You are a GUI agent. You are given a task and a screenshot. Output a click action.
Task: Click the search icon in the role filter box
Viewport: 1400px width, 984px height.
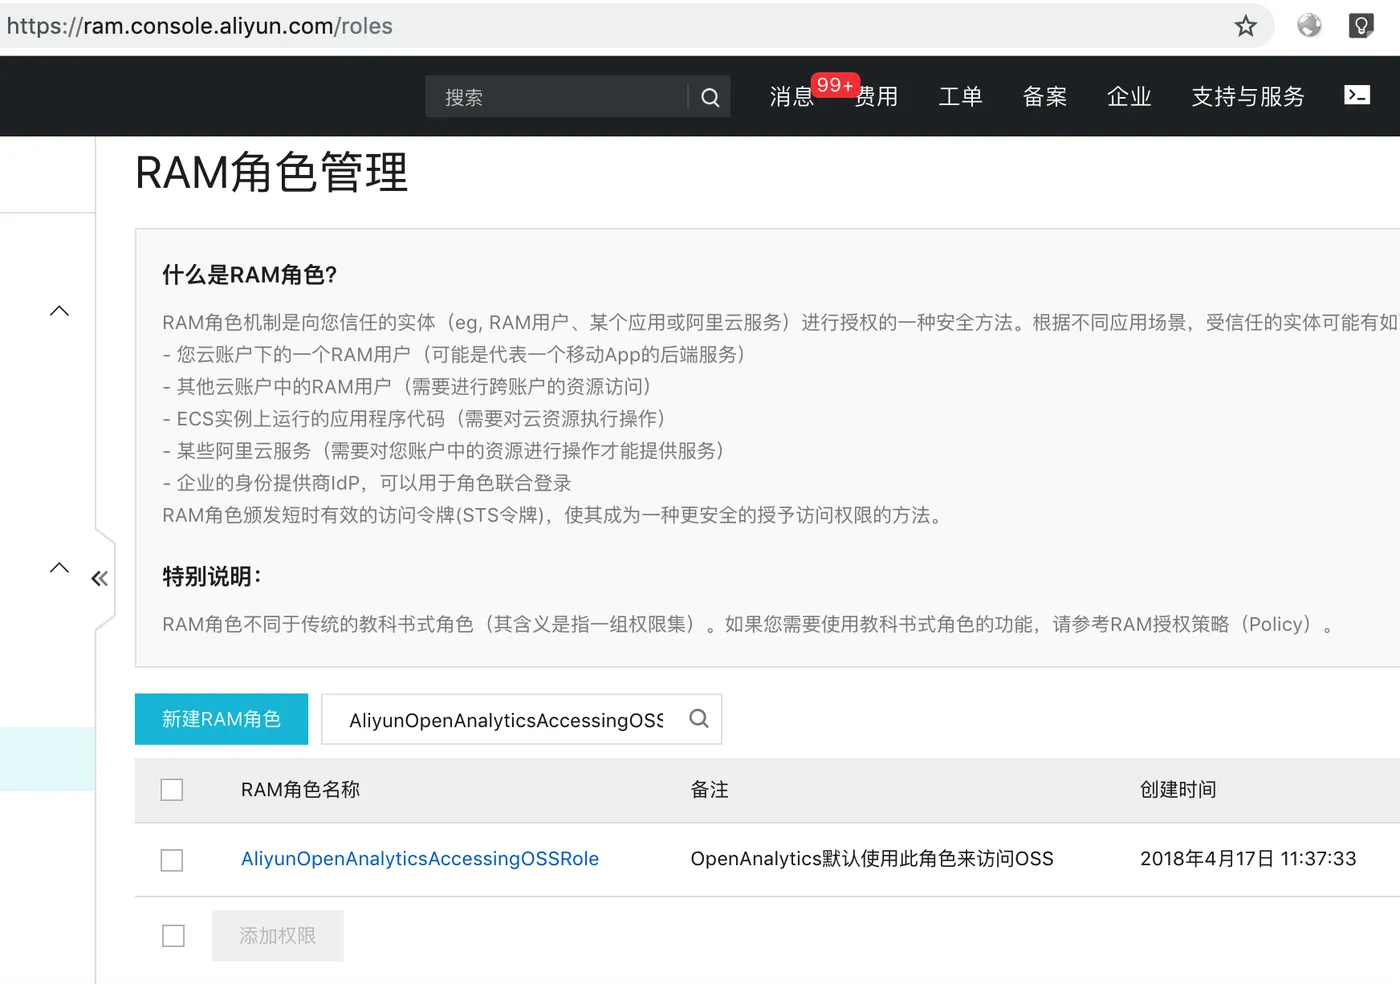click(x=699, y=718)
